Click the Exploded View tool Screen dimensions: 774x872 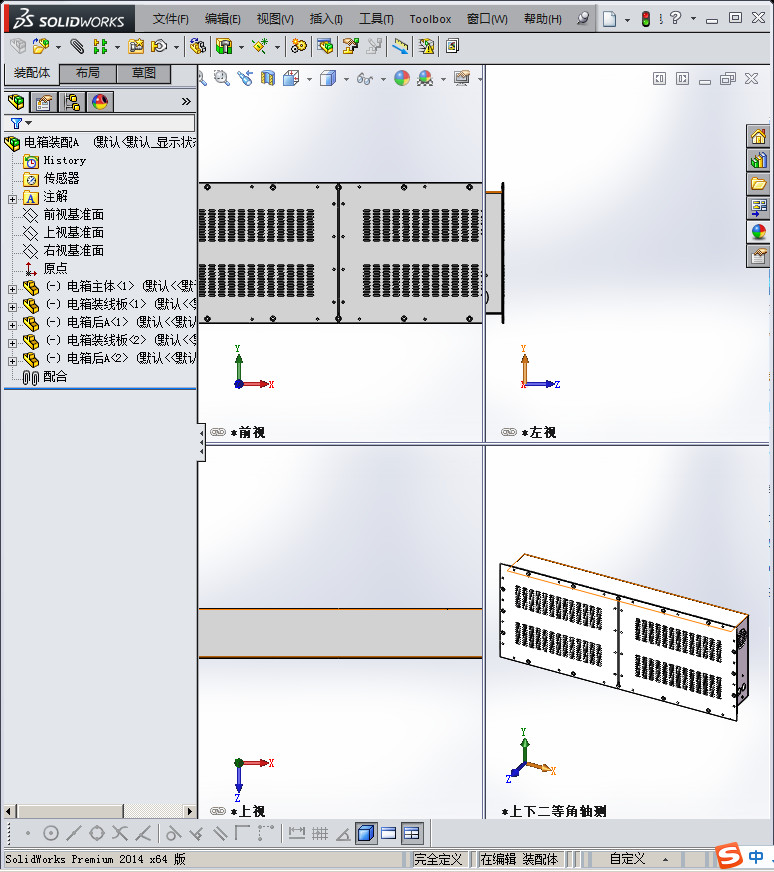[350, 46]
